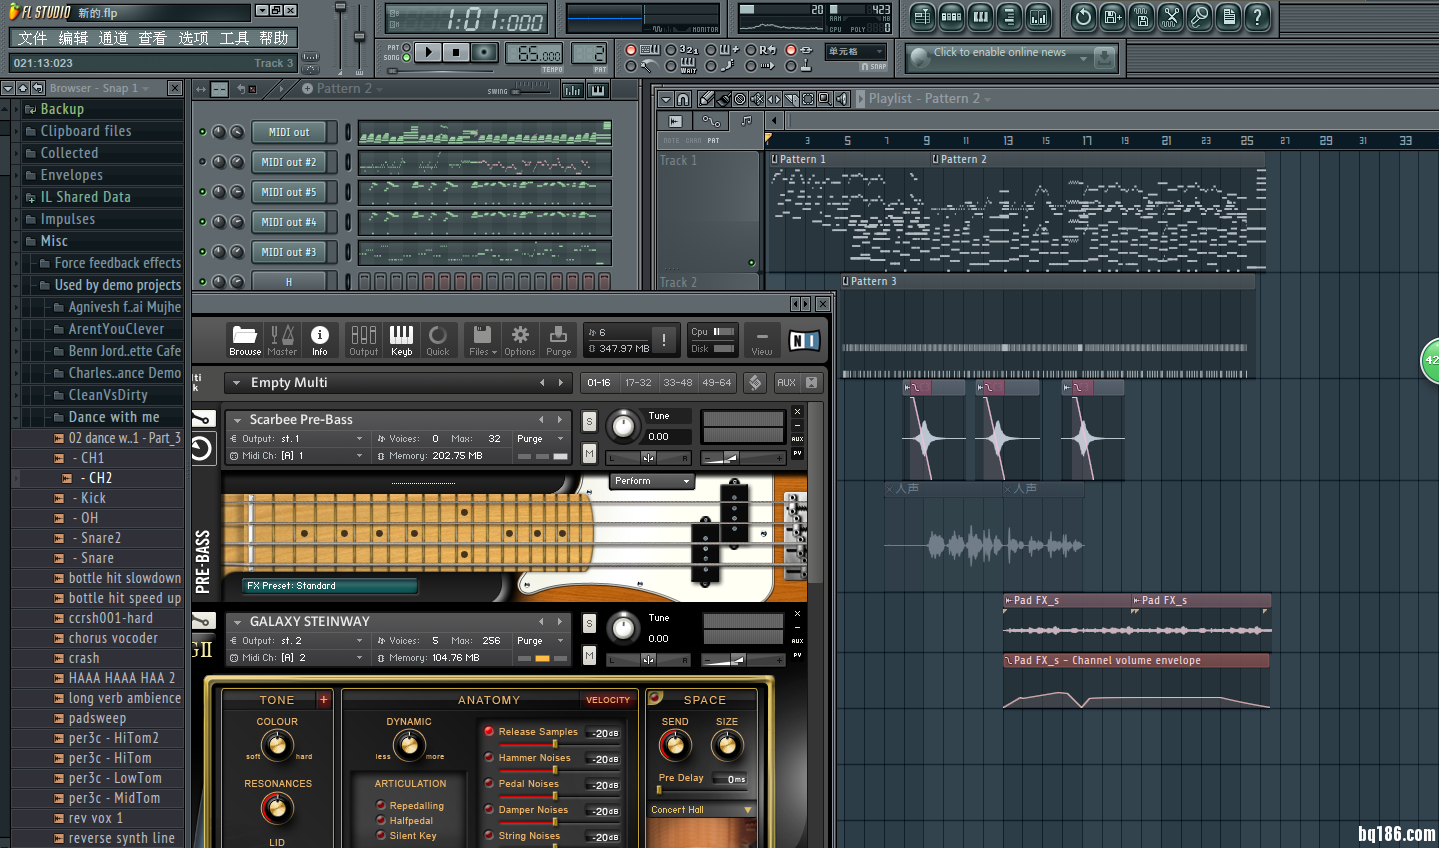
Task: Open Empty Multi dropdown arrow
Action: click(237, 382)
